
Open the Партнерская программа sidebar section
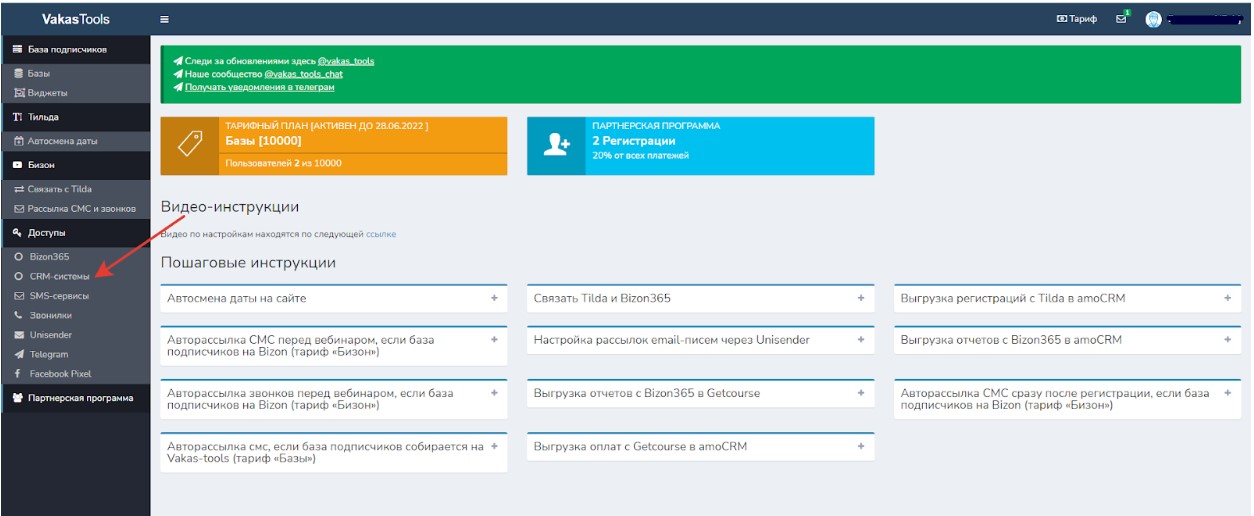[x=80, y=398]
